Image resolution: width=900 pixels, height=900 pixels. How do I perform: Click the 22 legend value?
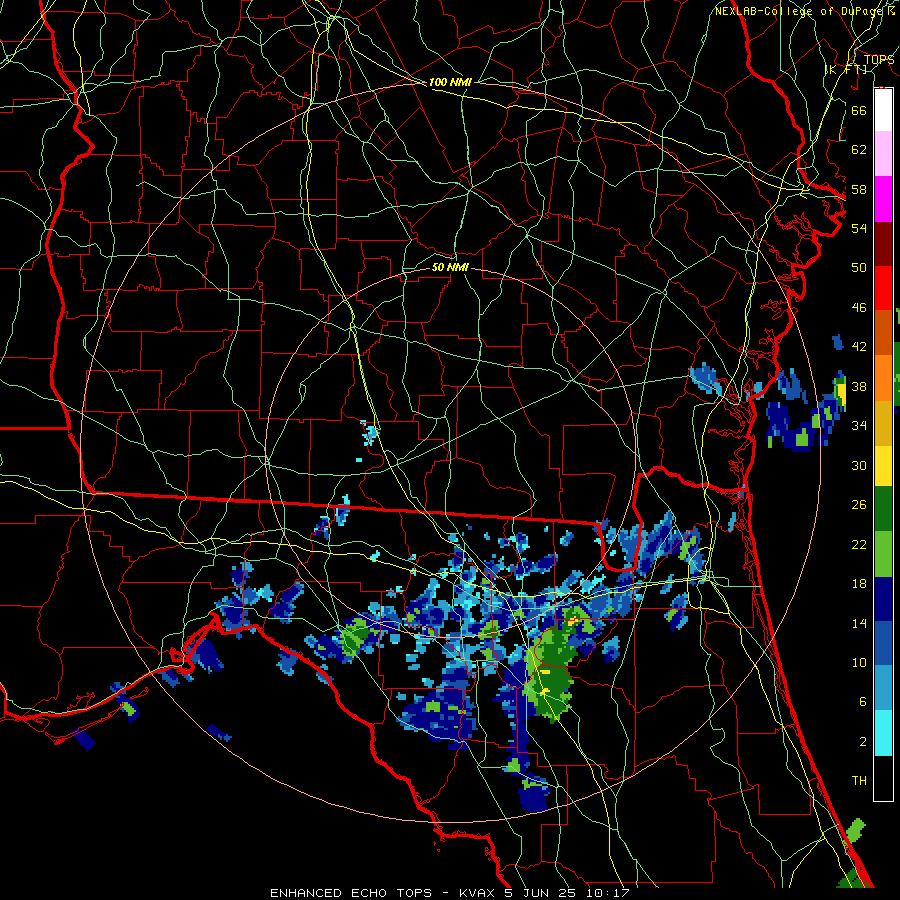(859, 544)
